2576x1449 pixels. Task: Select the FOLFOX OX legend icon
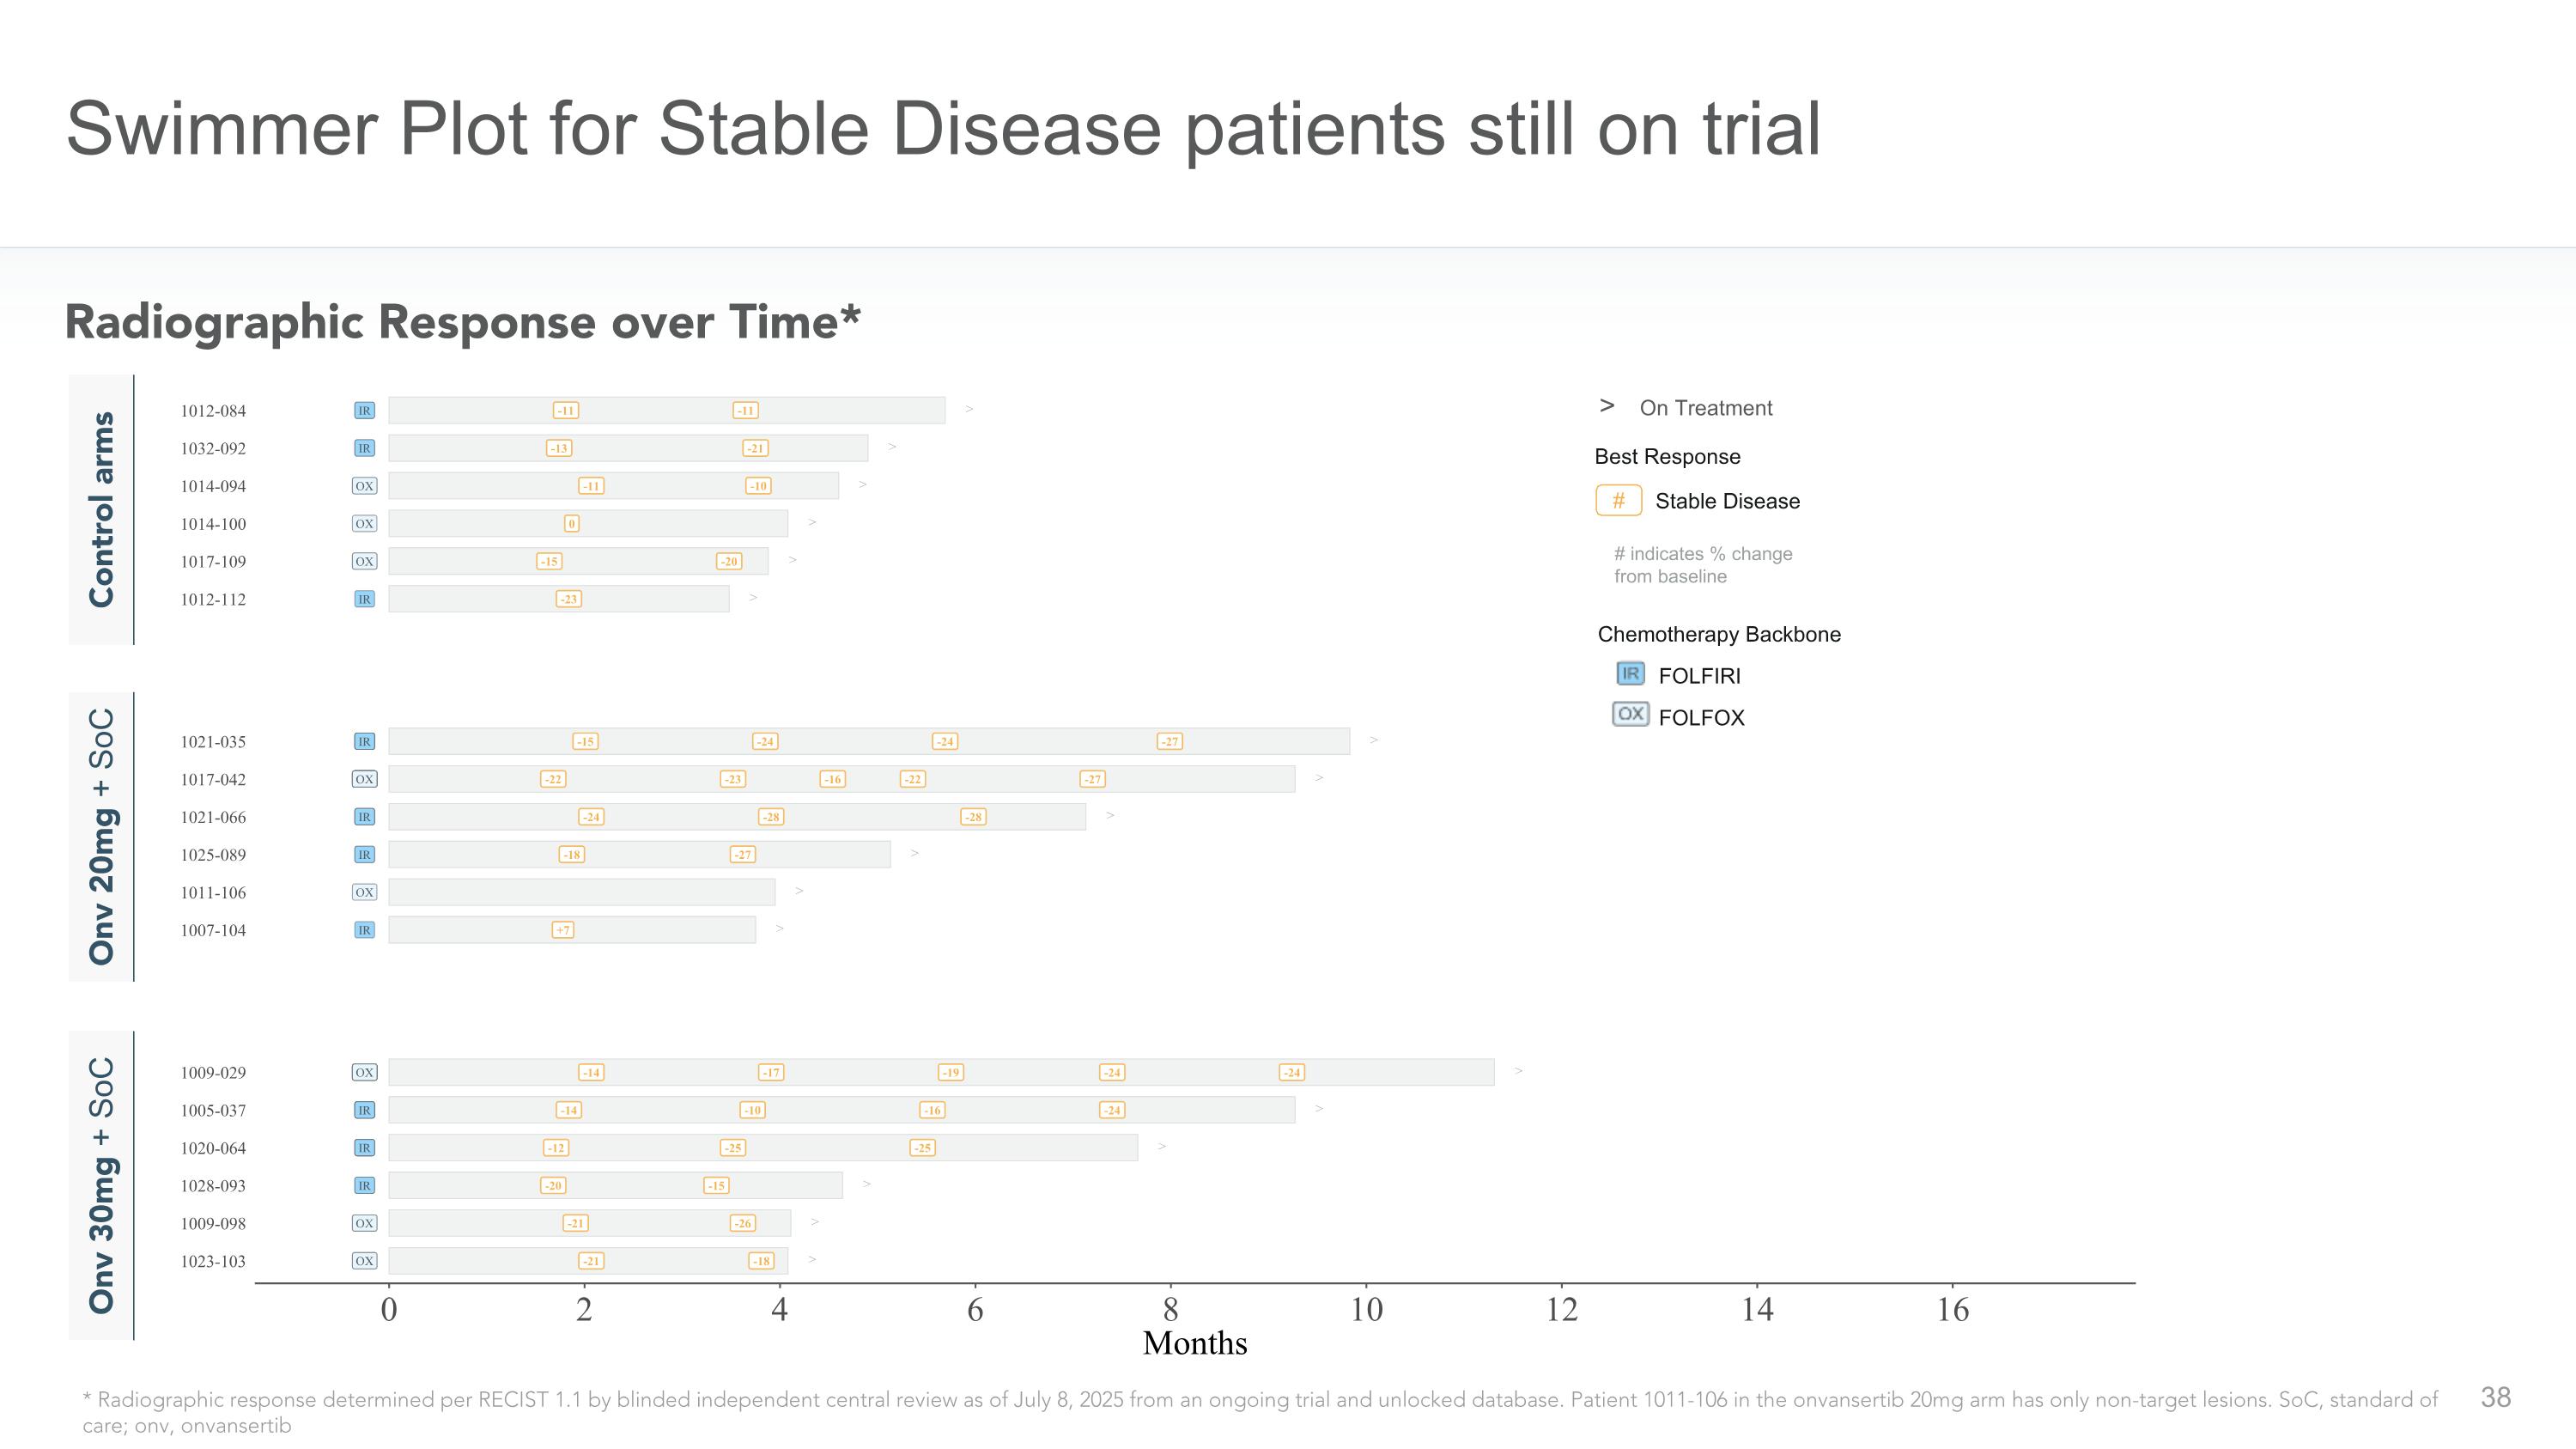pyautogui.click(x=1630, y=715)
